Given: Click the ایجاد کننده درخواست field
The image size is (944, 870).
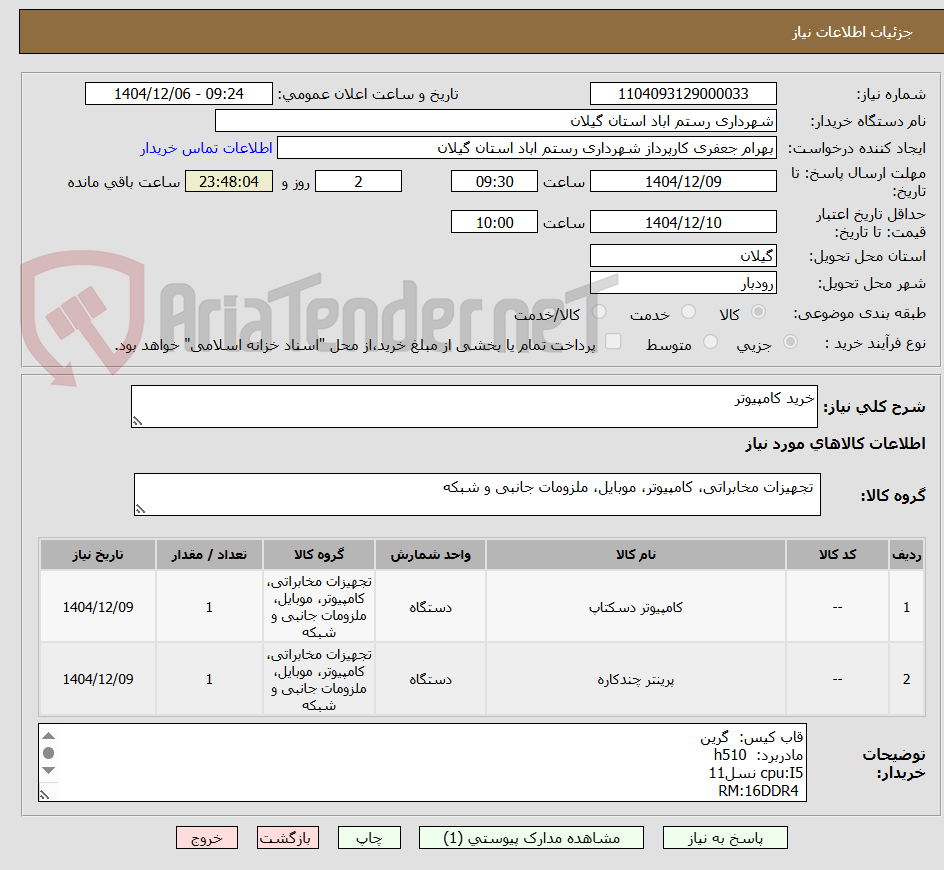Looking at the screenshot, I should coord(527,148).
